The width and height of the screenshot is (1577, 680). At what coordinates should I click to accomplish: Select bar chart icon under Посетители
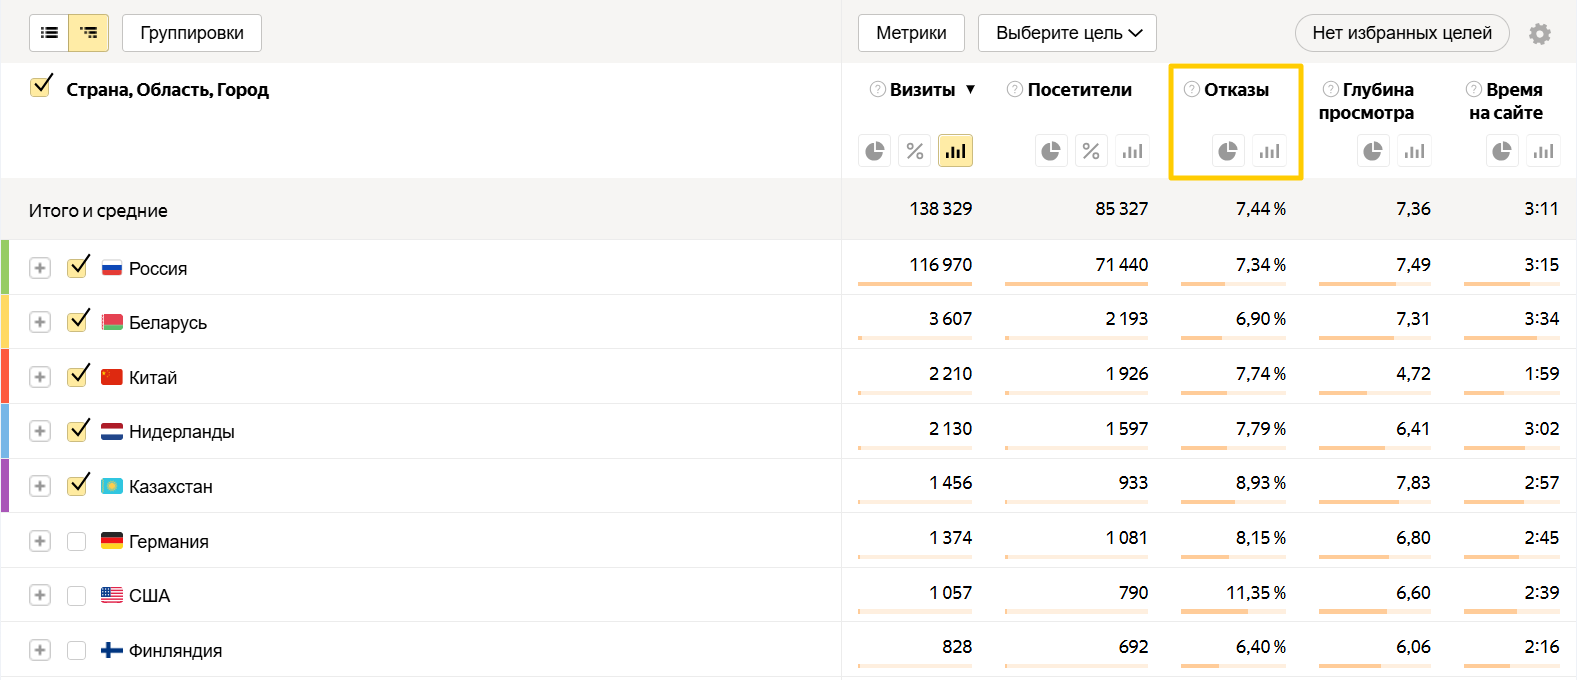coord(1132,151)
